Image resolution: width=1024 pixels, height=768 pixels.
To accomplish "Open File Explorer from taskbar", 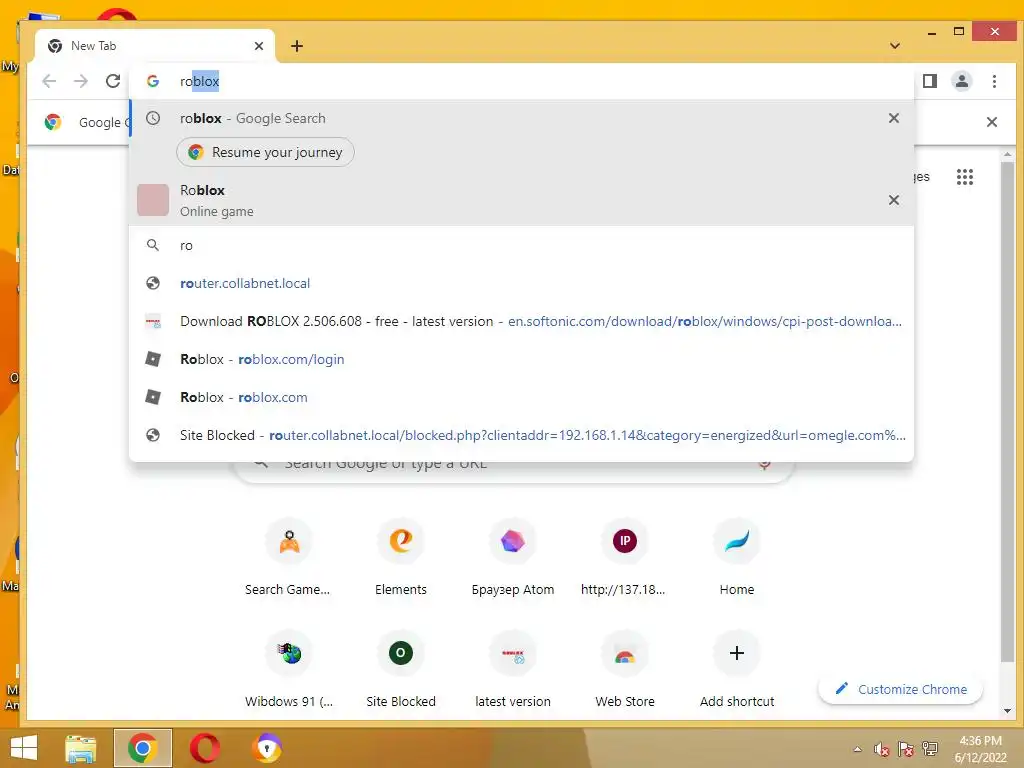I will 81,748.
